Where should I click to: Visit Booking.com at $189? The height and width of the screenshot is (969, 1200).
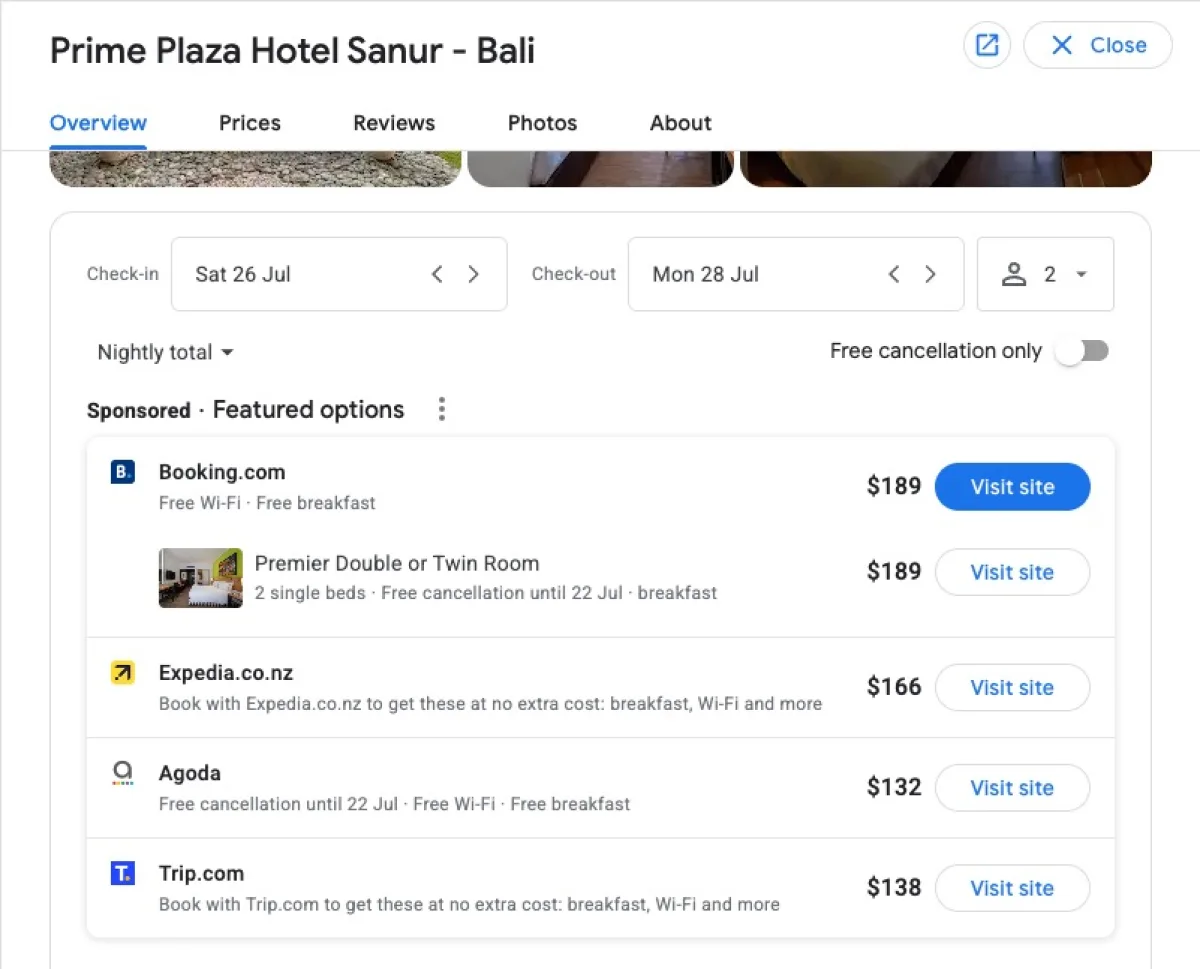pyautogui.click(x=1012, y=487)
